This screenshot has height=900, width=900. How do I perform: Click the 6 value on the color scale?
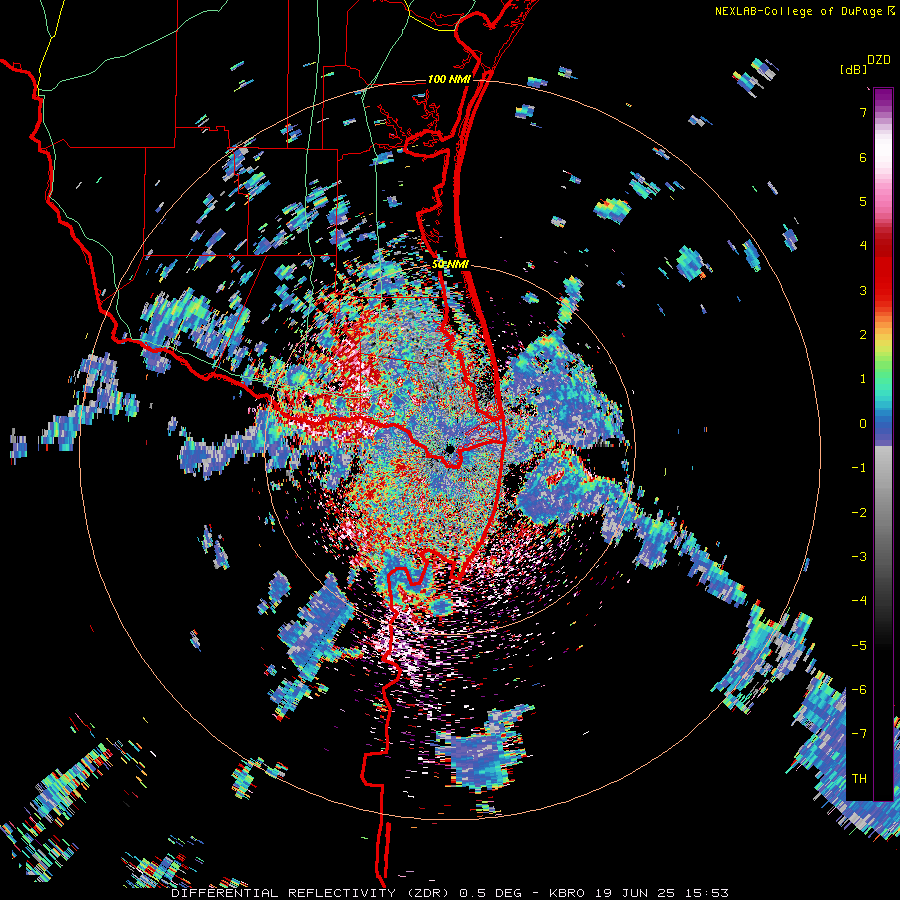click(x=863, y=157)
